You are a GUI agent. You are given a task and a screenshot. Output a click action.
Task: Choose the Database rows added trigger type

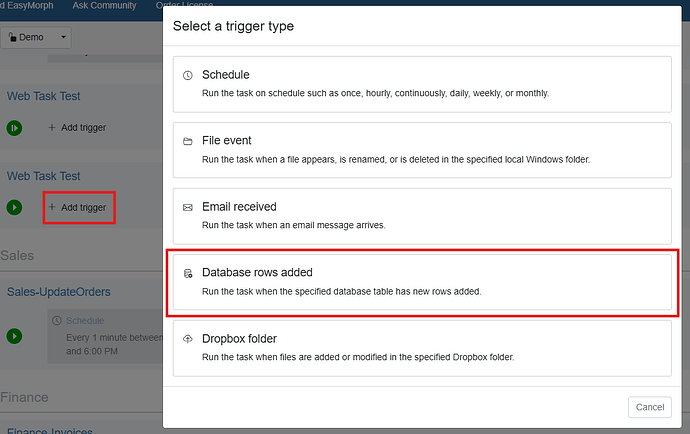(x=420, y=281)
